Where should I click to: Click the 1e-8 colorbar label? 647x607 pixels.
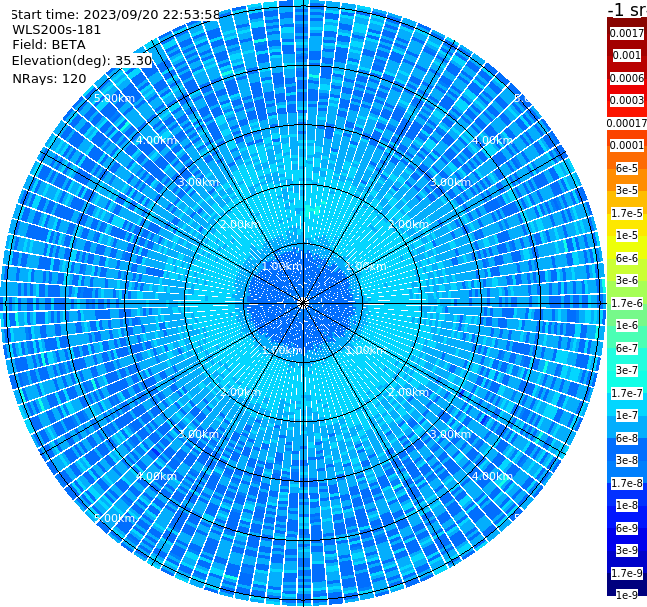[x=627, y=505]
